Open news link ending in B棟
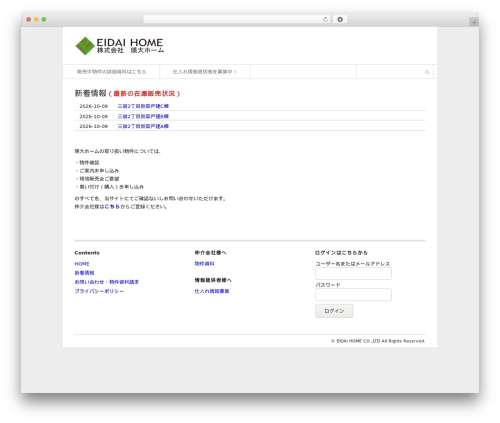This screenshot has width=500, height=423. [143, 116]
